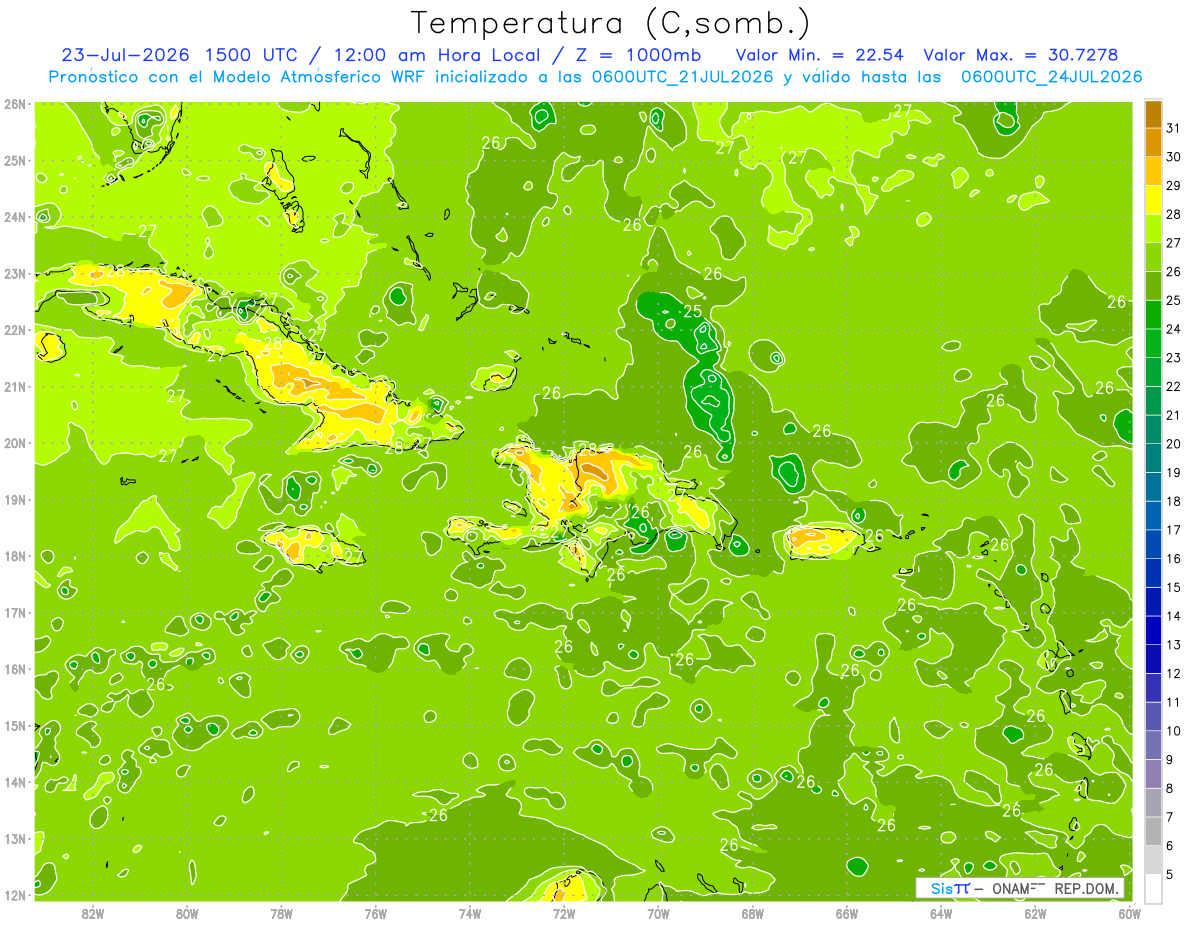Click the 20N latitude axis label

[14, 442]
